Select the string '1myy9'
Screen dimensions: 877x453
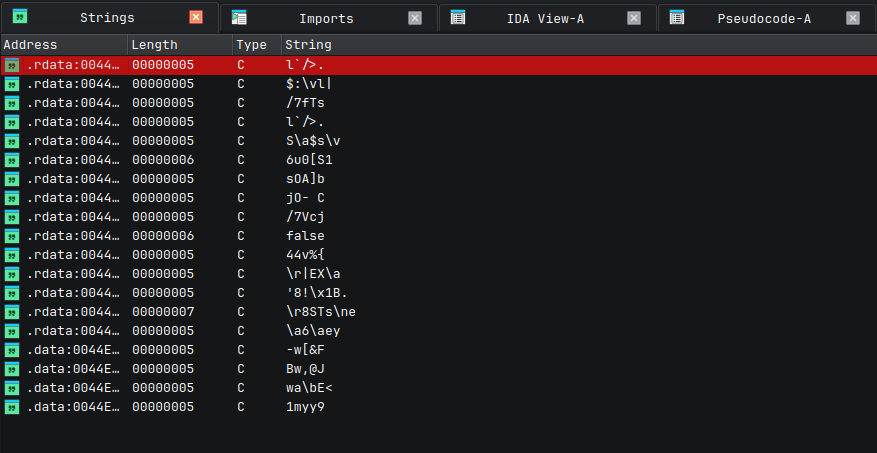(x=305, y=408)
